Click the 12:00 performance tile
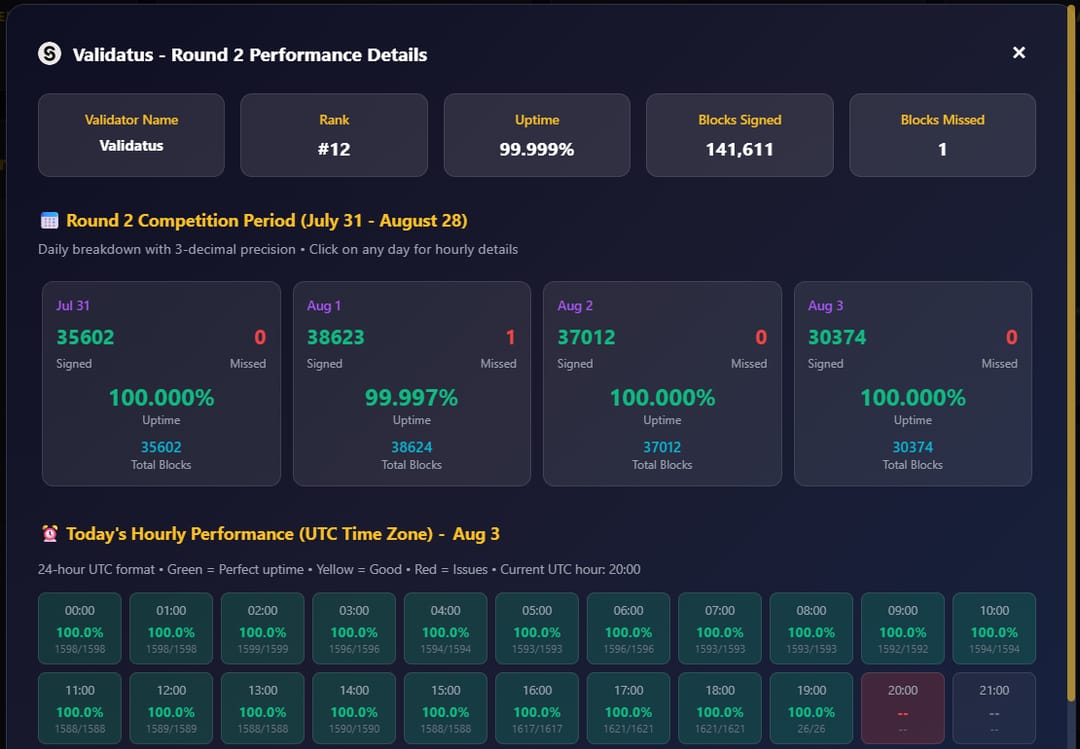This screenshot has height=749, width=1080. [x=170, y=708]
